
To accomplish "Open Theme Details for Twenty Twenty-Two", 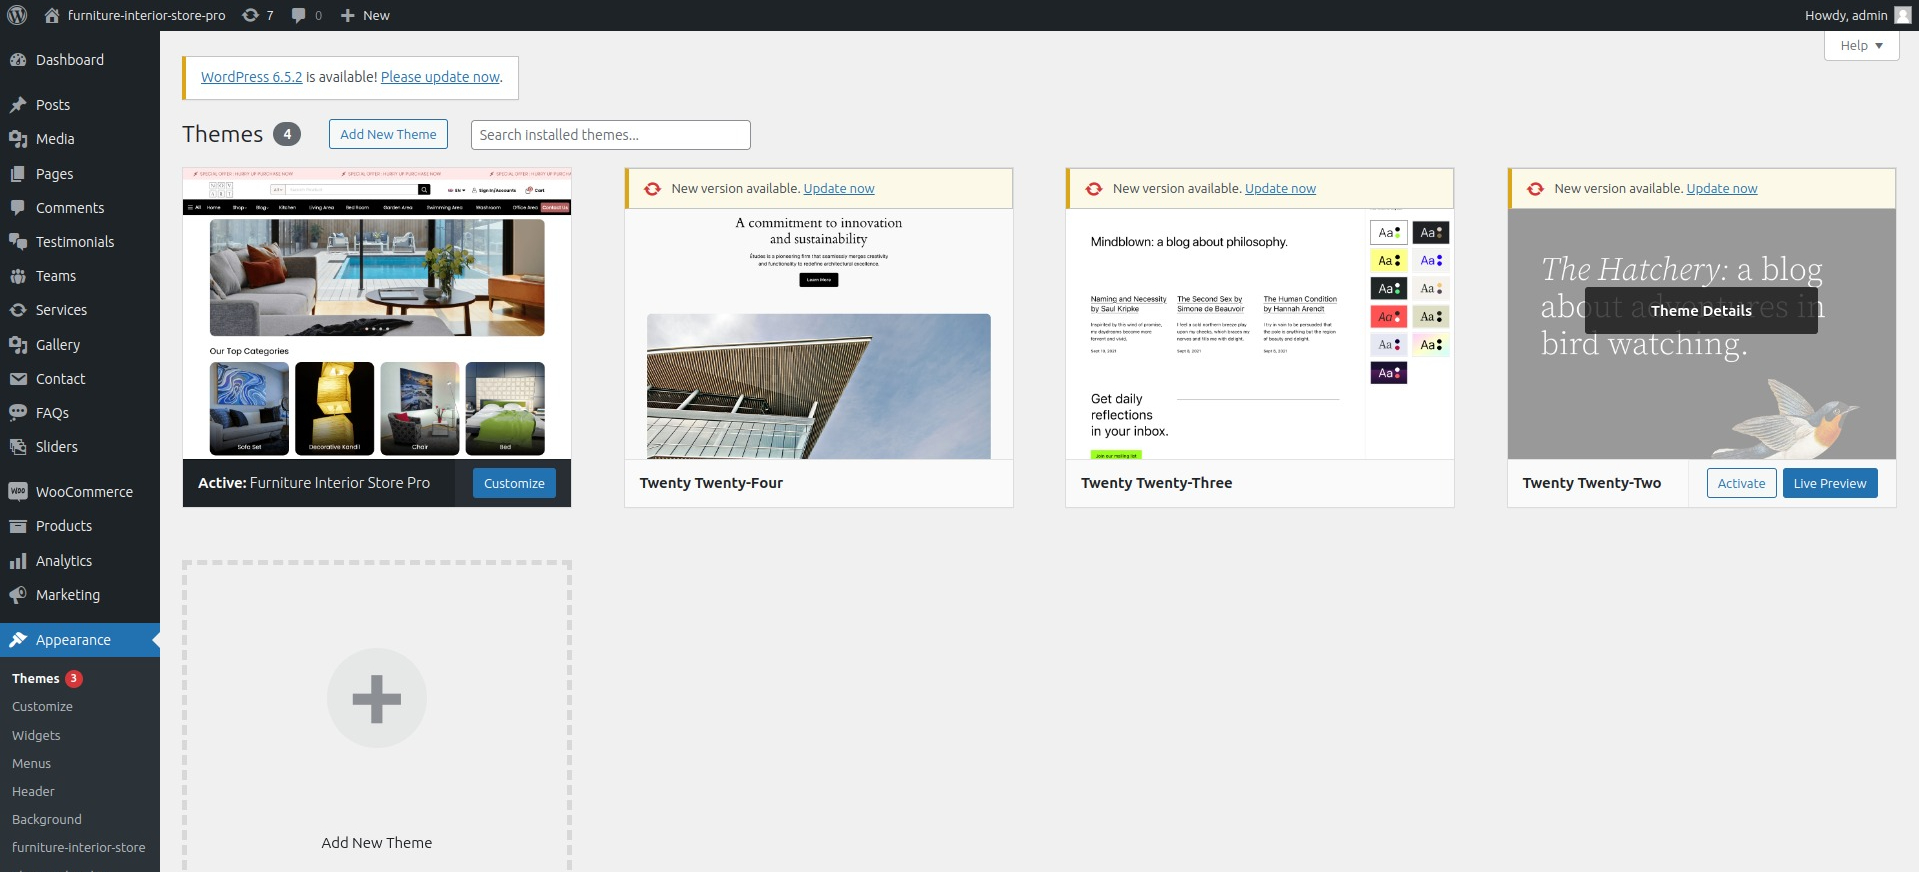I will pyautogui.click(x=1701, y=310).
